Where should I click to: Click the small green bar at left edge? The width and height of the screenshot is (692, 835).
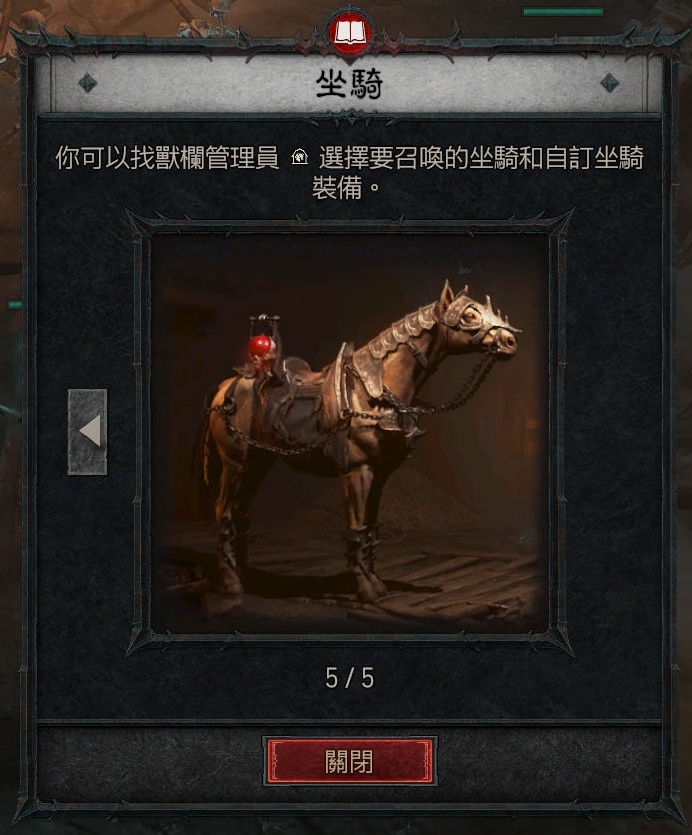pyautogui.click(x=14, y=305)
